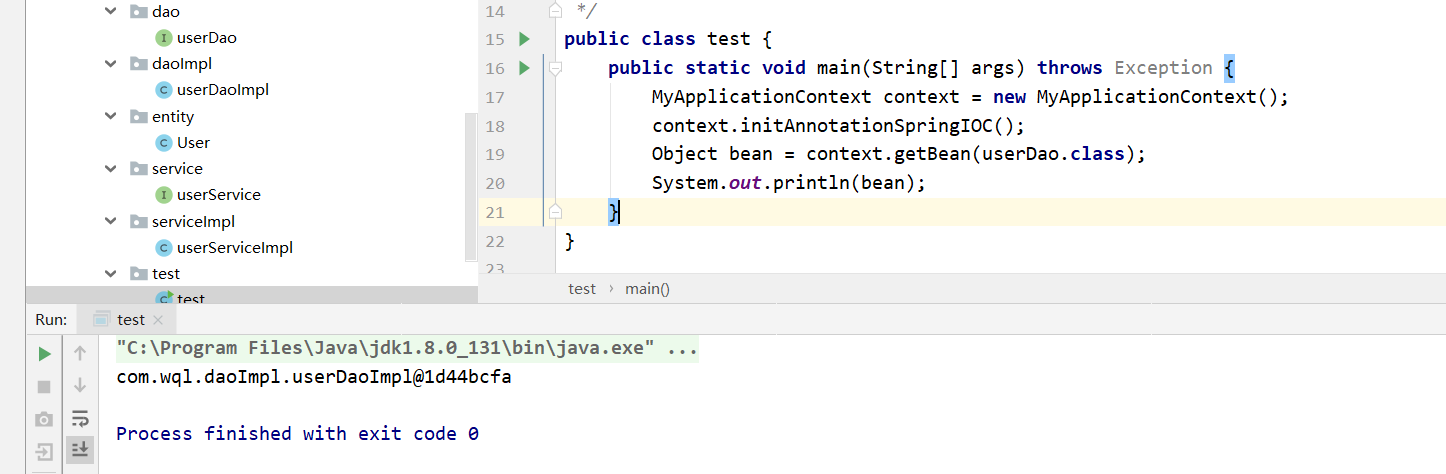Click the project tree vertical scrollbar
The width and height of the screenshot is (1446, 474).
pos(471,185)
